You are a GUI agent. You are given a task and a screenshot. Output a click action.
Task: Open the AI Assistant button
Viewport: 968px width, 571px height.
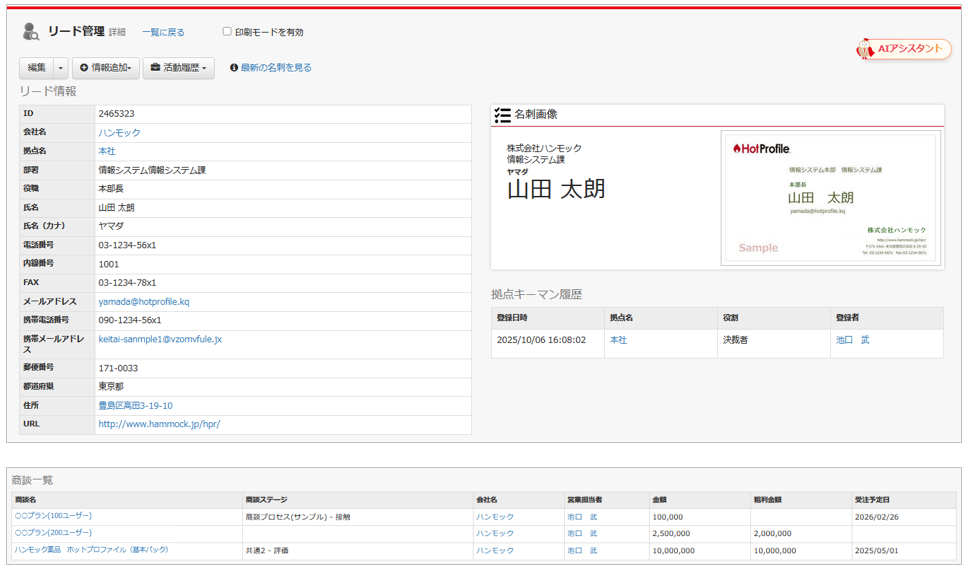tap(904, 49)
